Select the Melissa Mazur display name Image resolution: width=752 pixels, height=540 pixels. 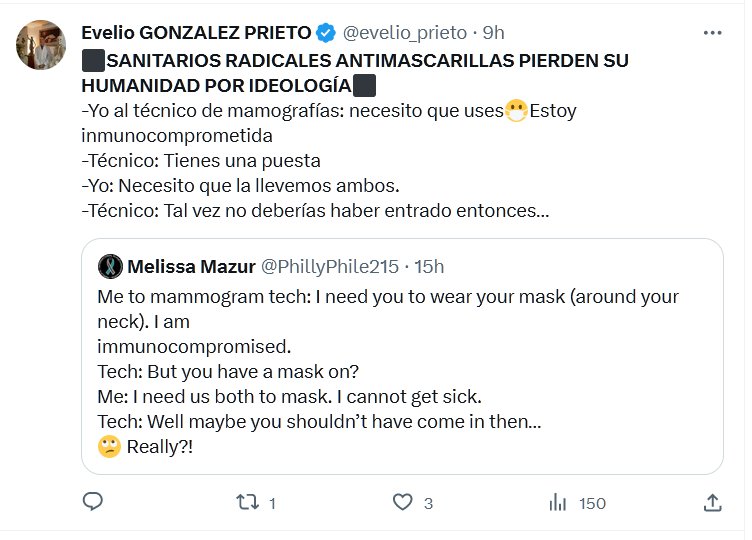point(191,266)
